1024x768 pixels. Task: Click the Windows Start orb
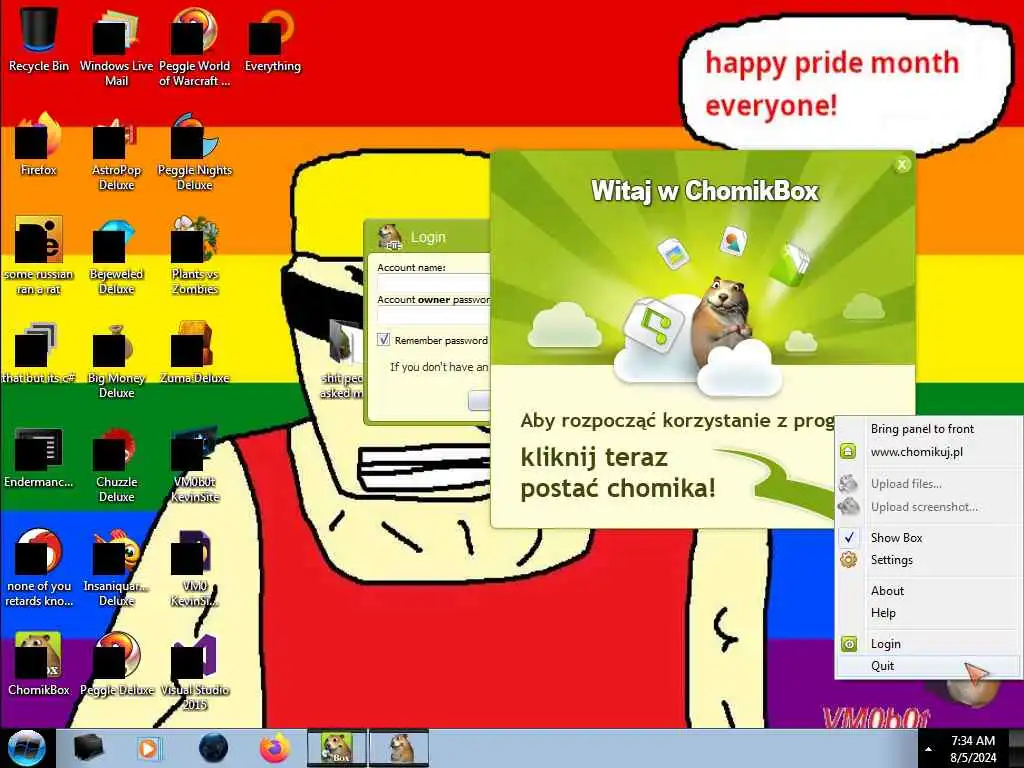[x=27, y=748]
